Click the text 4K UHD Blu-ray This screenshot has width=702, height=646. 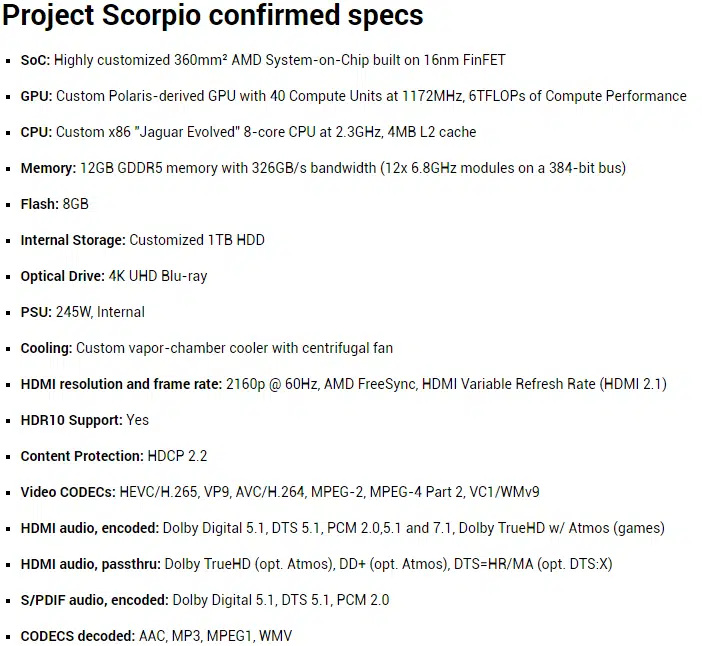coord(158,276)
